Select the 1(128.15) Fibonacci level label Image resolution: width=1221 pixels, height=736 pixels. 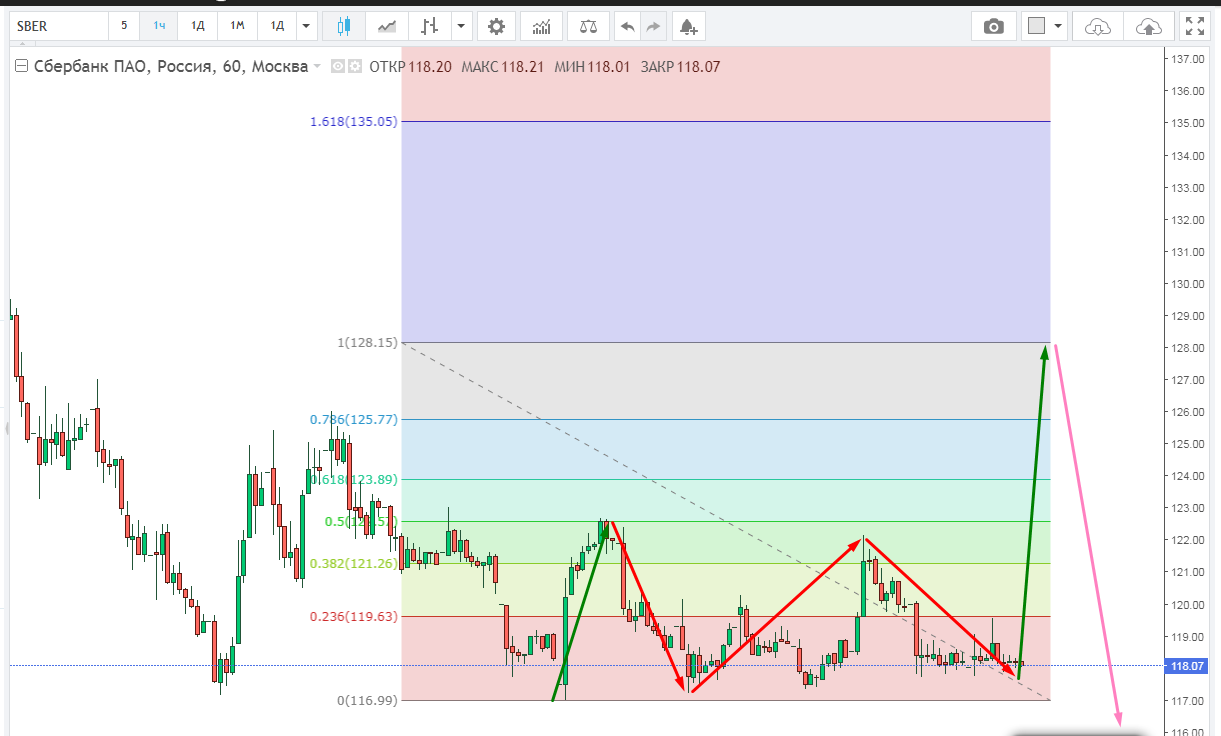(x=367, y=343)
